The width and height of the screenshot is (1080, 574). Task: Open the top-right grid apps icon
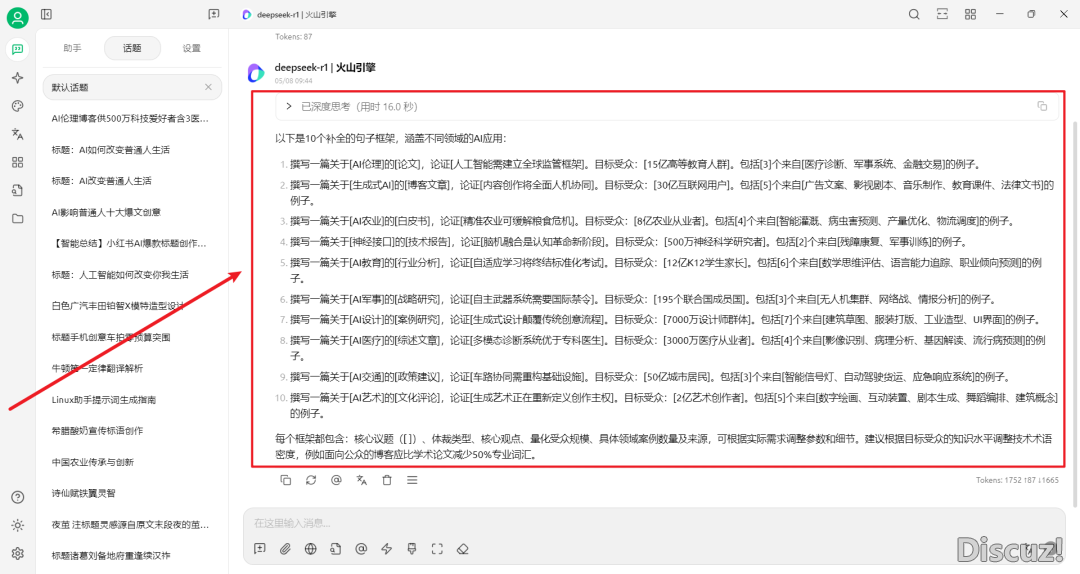tap(970, 14)
